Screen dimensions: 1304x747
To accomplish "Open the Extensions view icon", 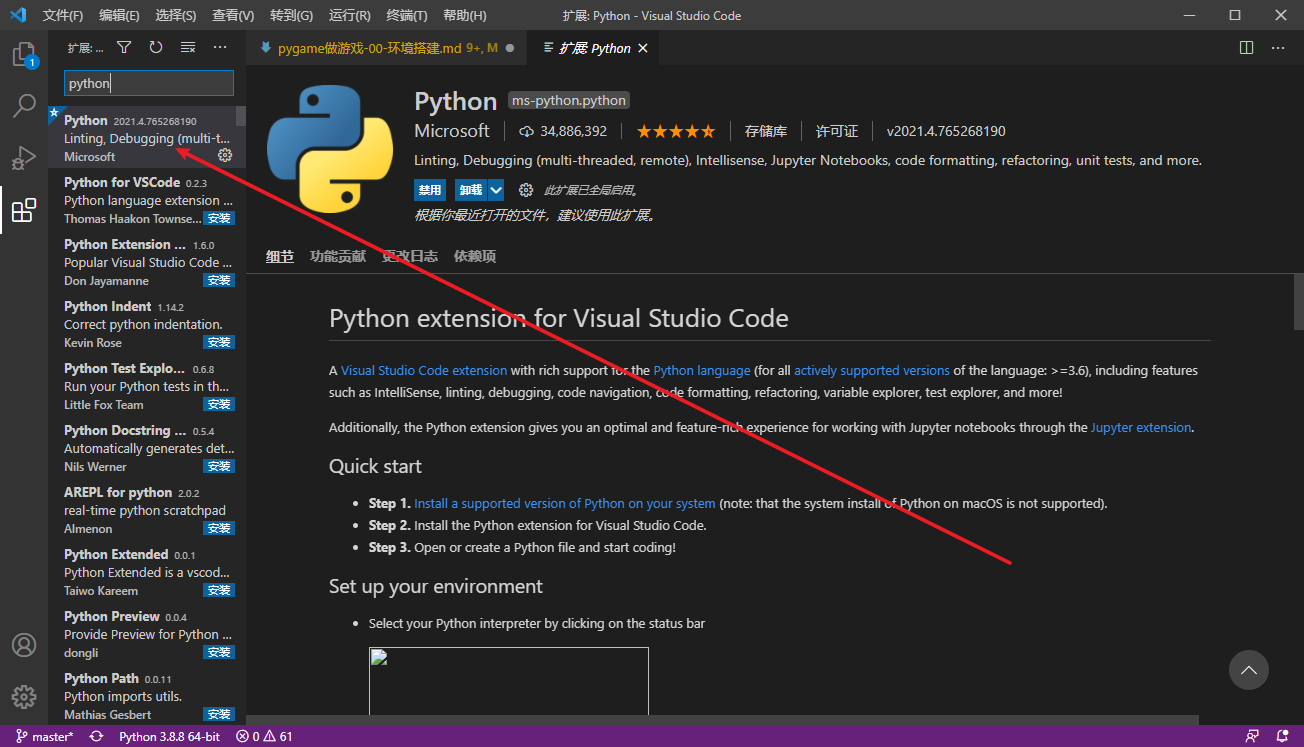I will pyautogui.click(x=24, y=210).
